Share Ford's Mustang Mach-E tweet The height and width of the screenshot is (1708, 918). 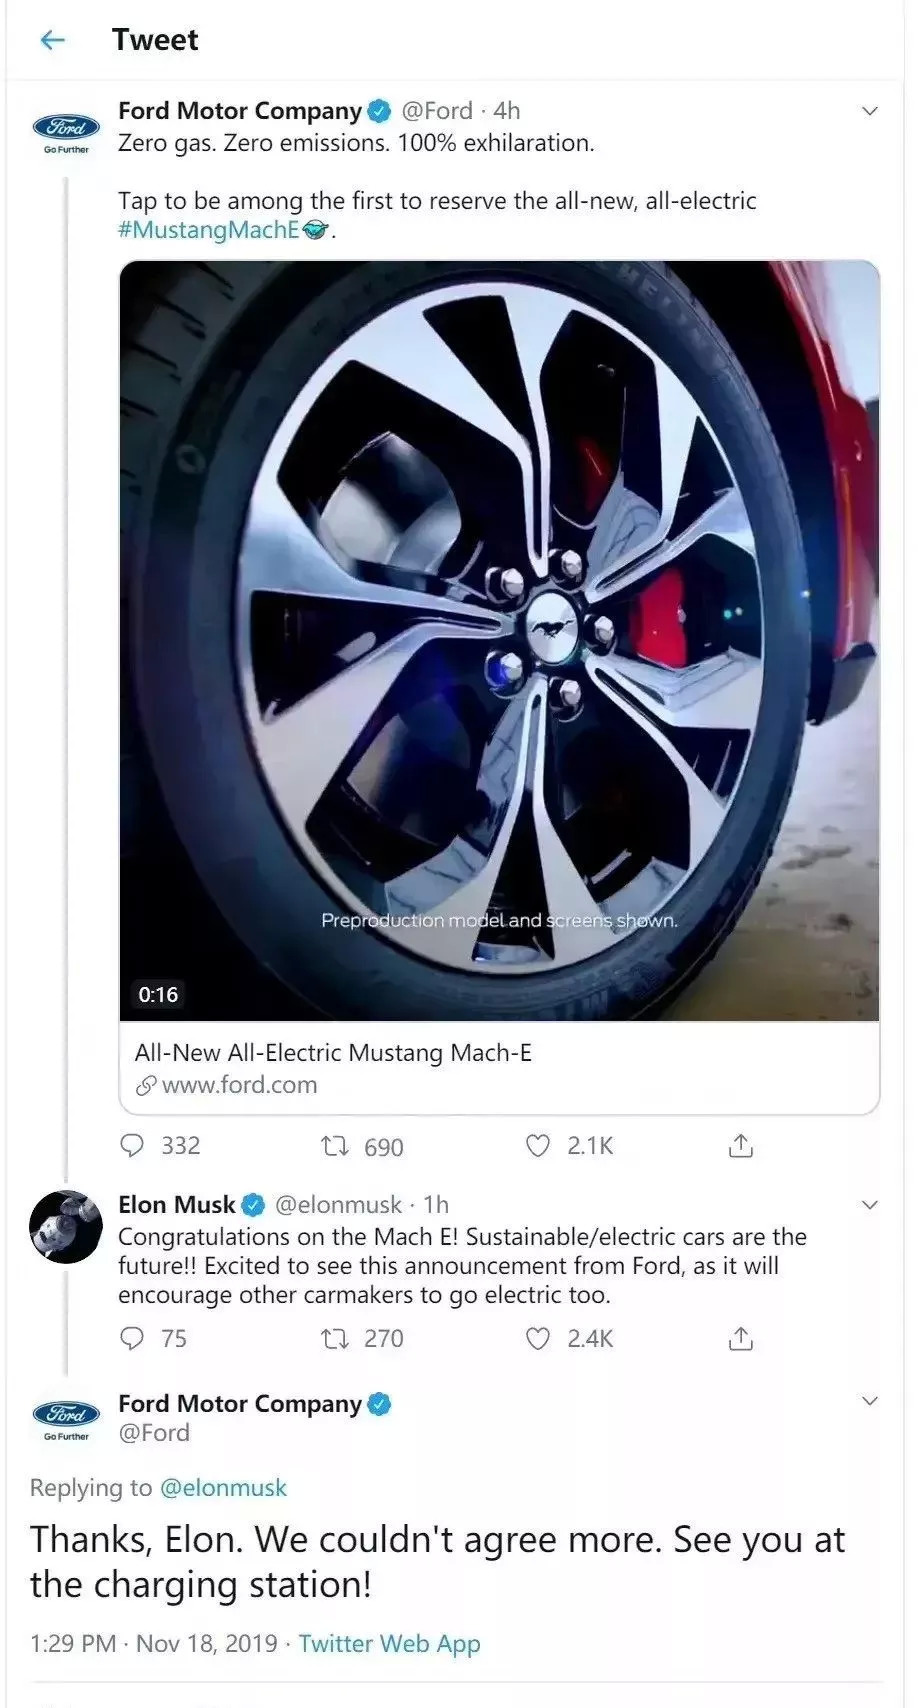point(740,1146)
